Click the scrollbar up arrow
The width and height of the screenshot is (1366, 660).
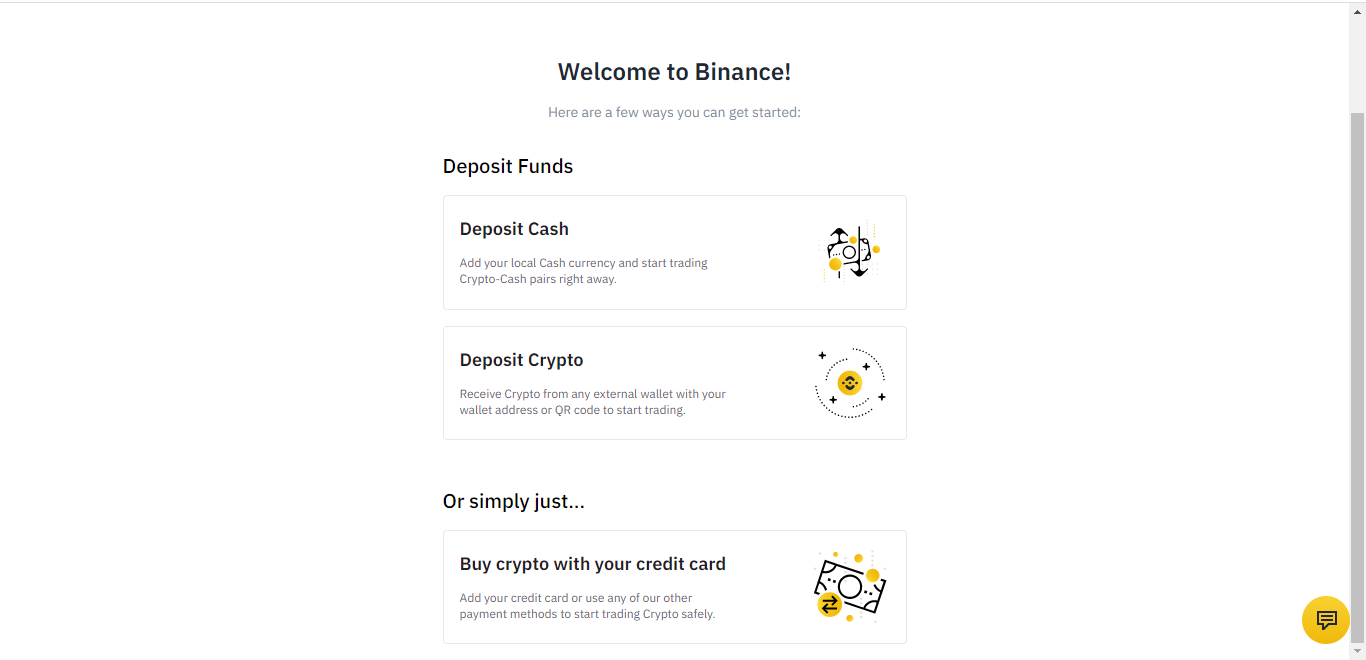coord(1357,11)
